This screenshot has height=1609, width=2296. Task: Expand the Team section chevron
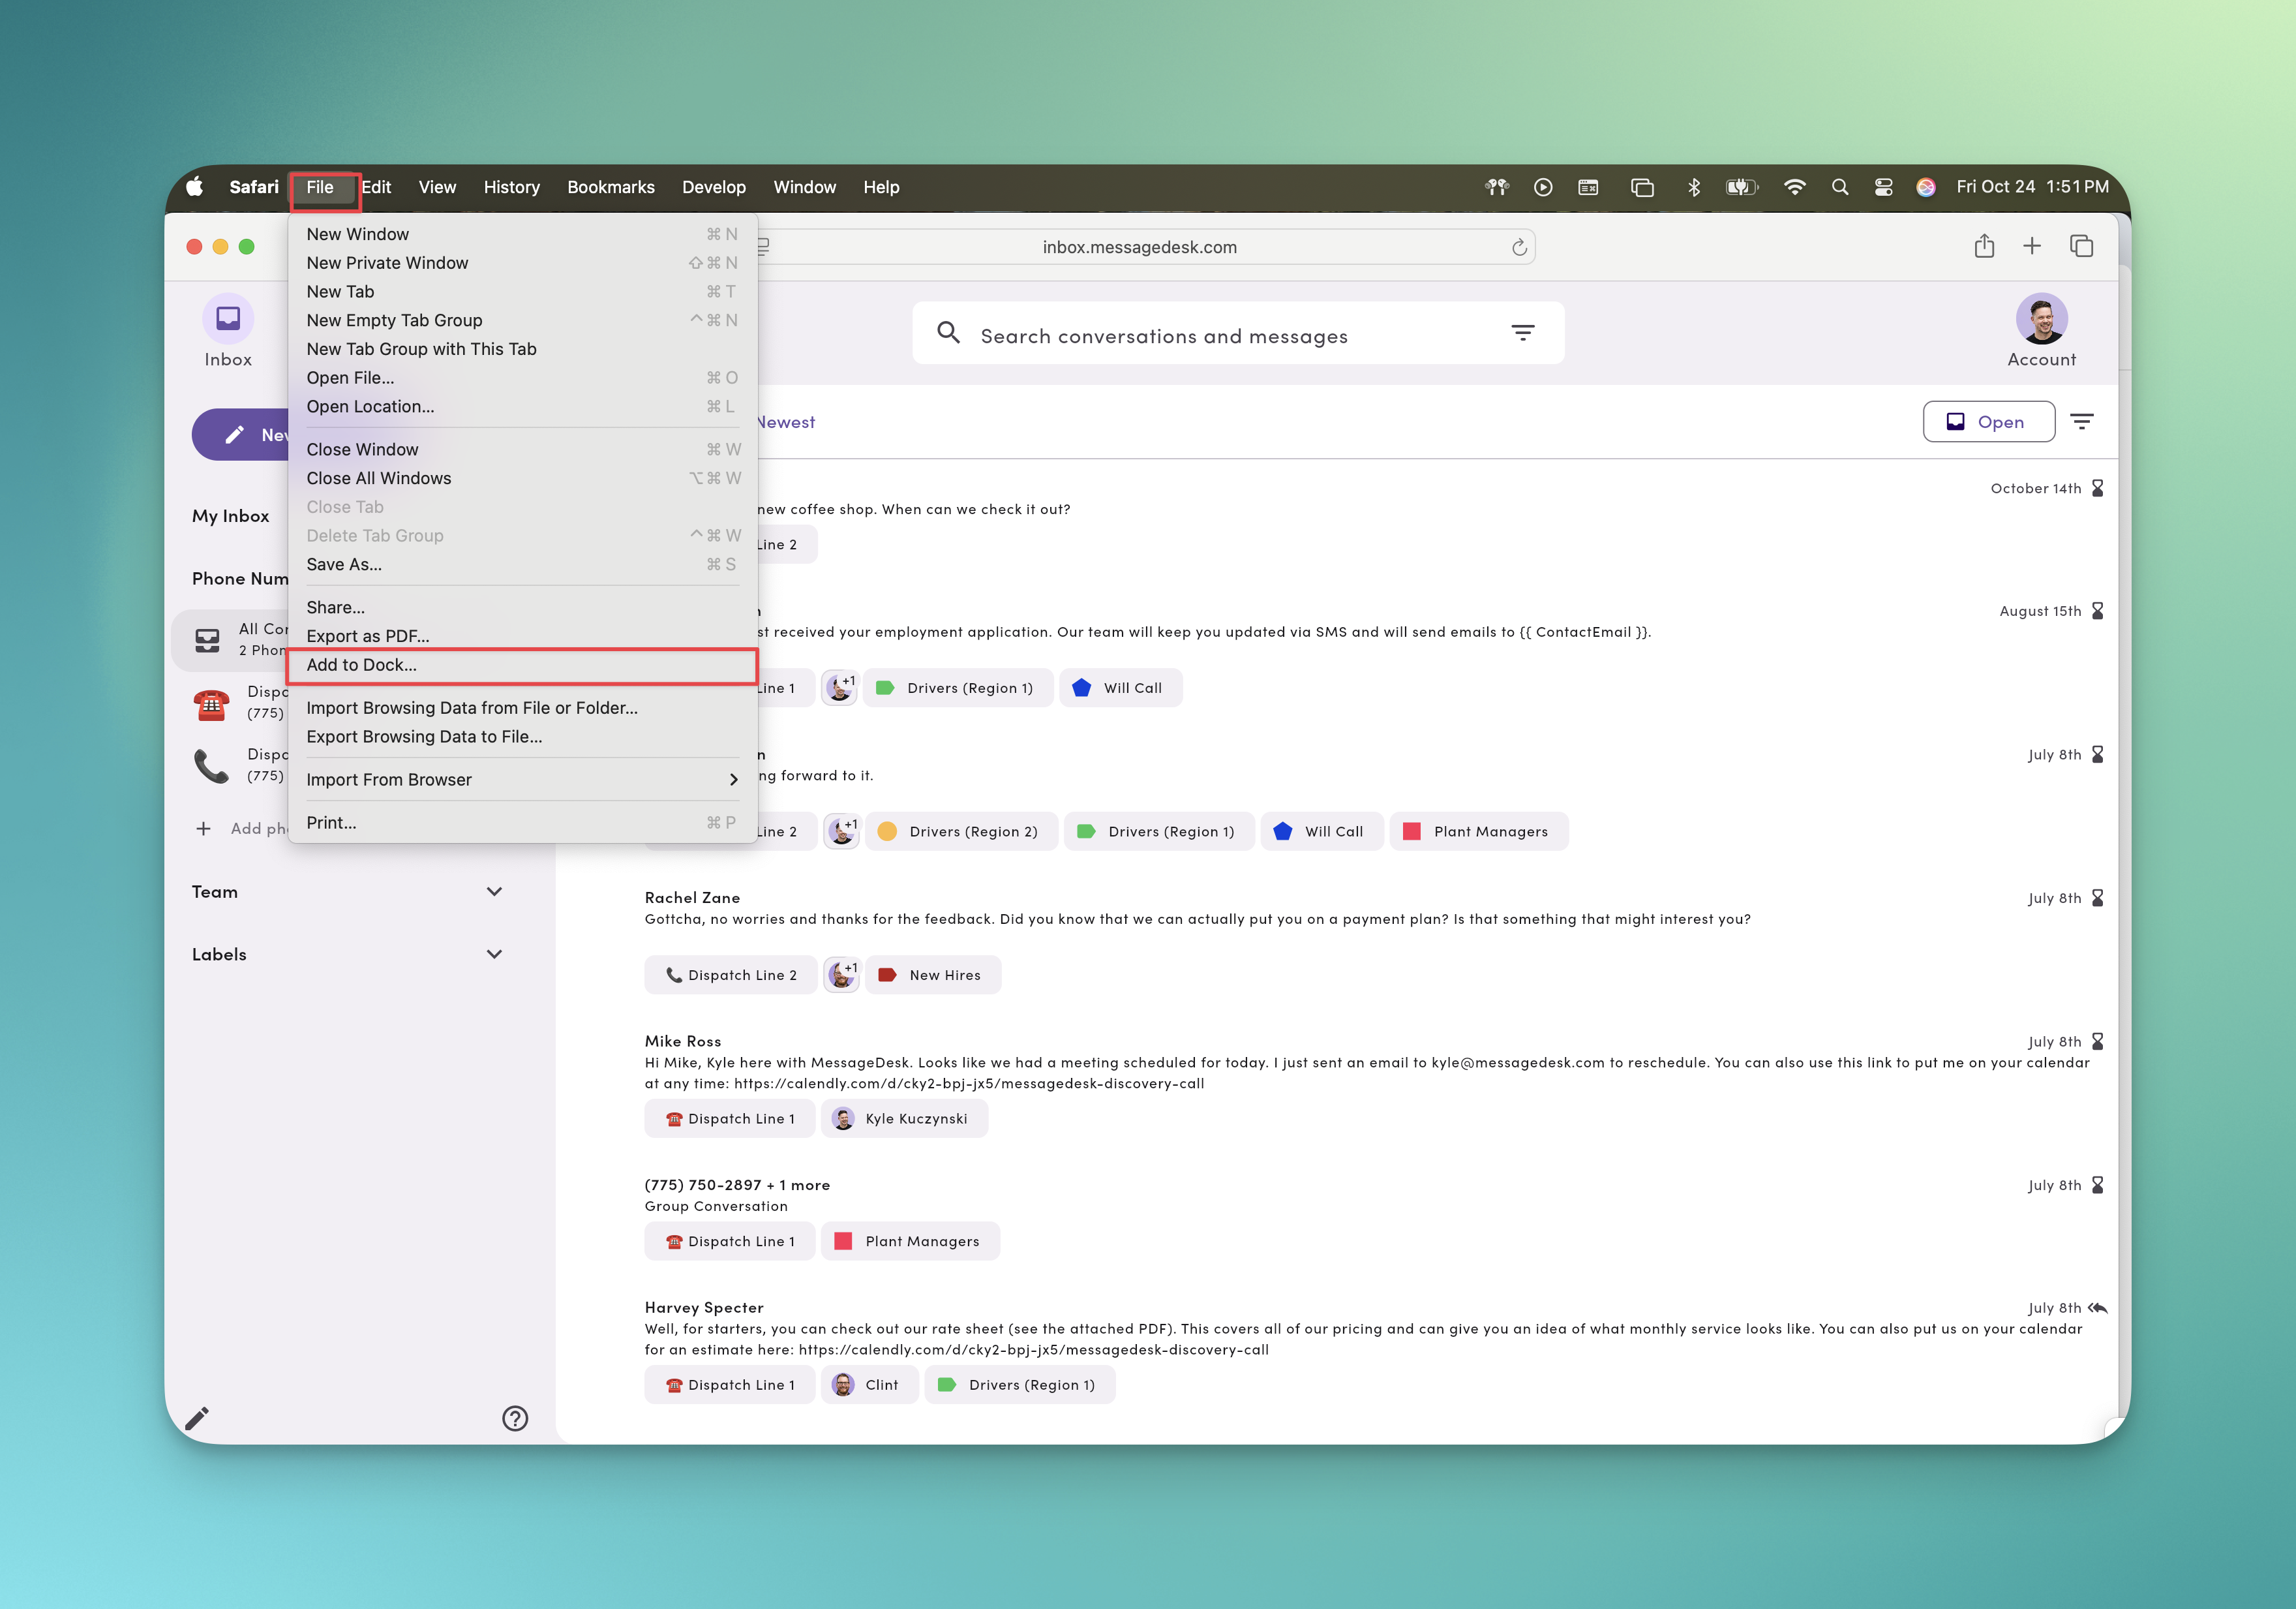(494, 891)
